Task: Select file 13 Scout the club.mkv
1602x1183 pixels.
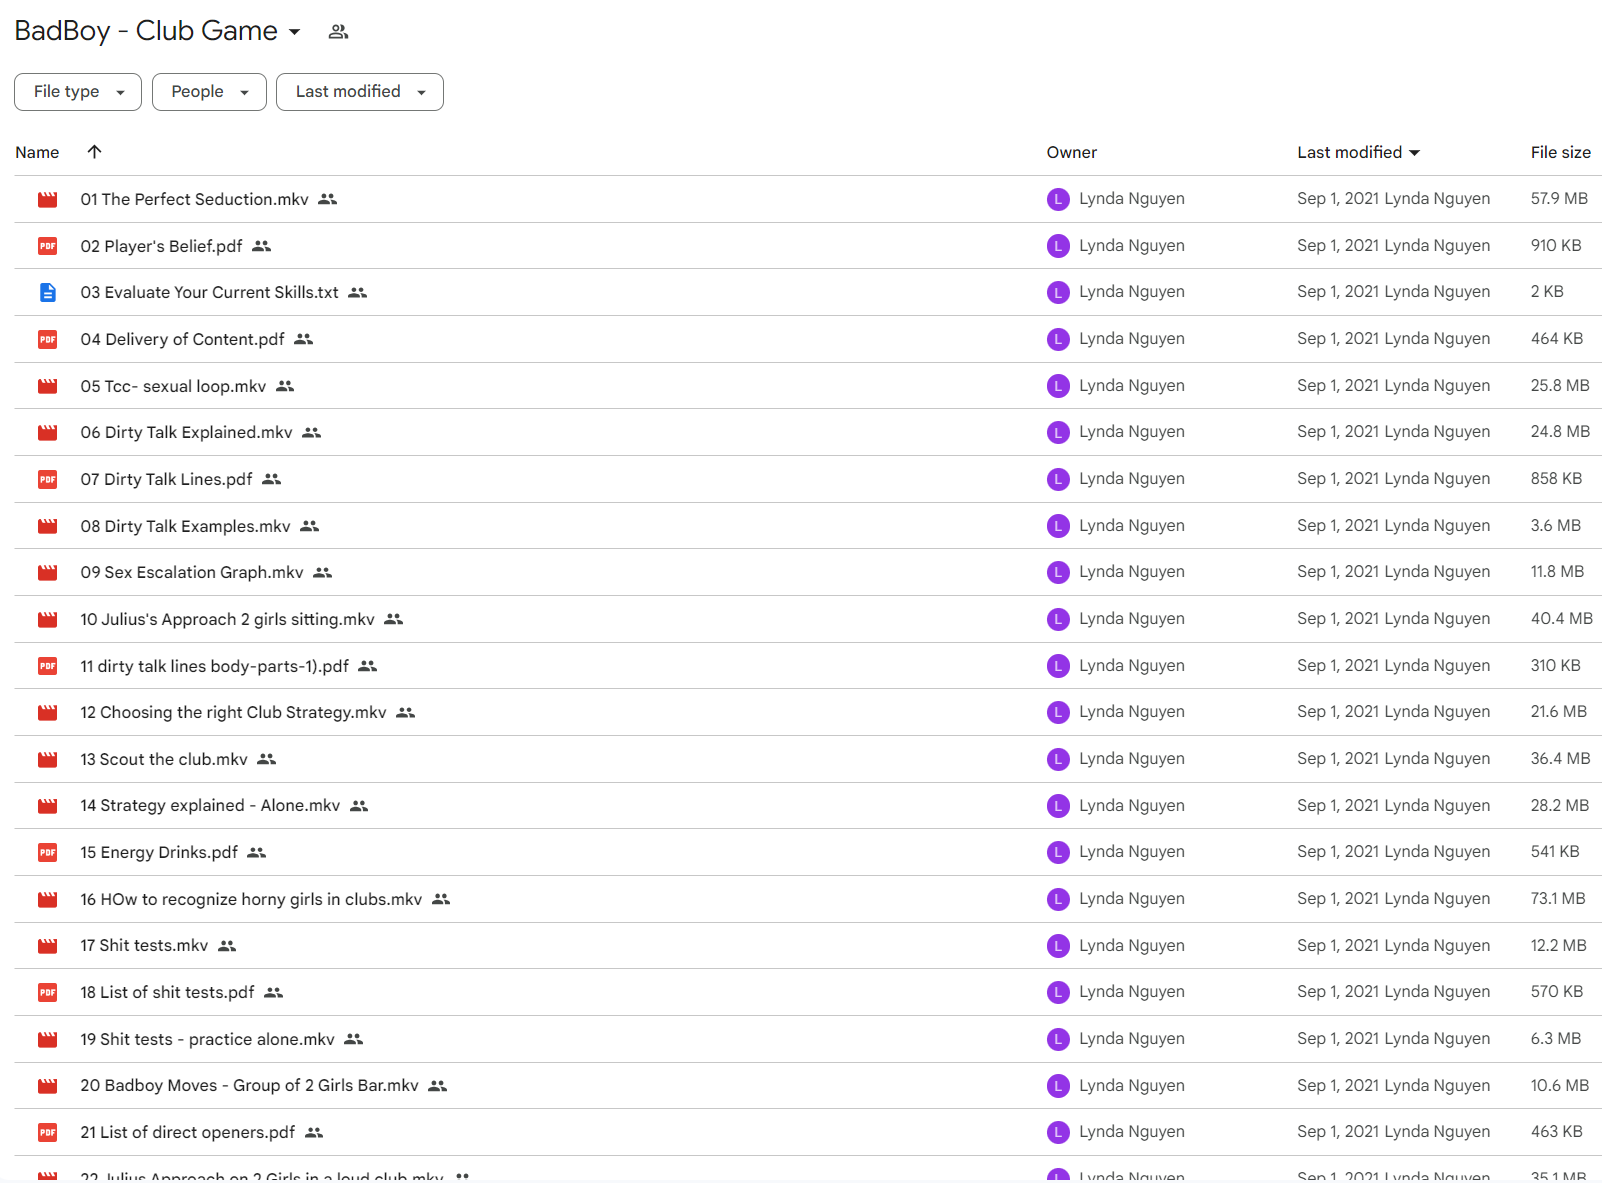Action: (x=164, y=759)
